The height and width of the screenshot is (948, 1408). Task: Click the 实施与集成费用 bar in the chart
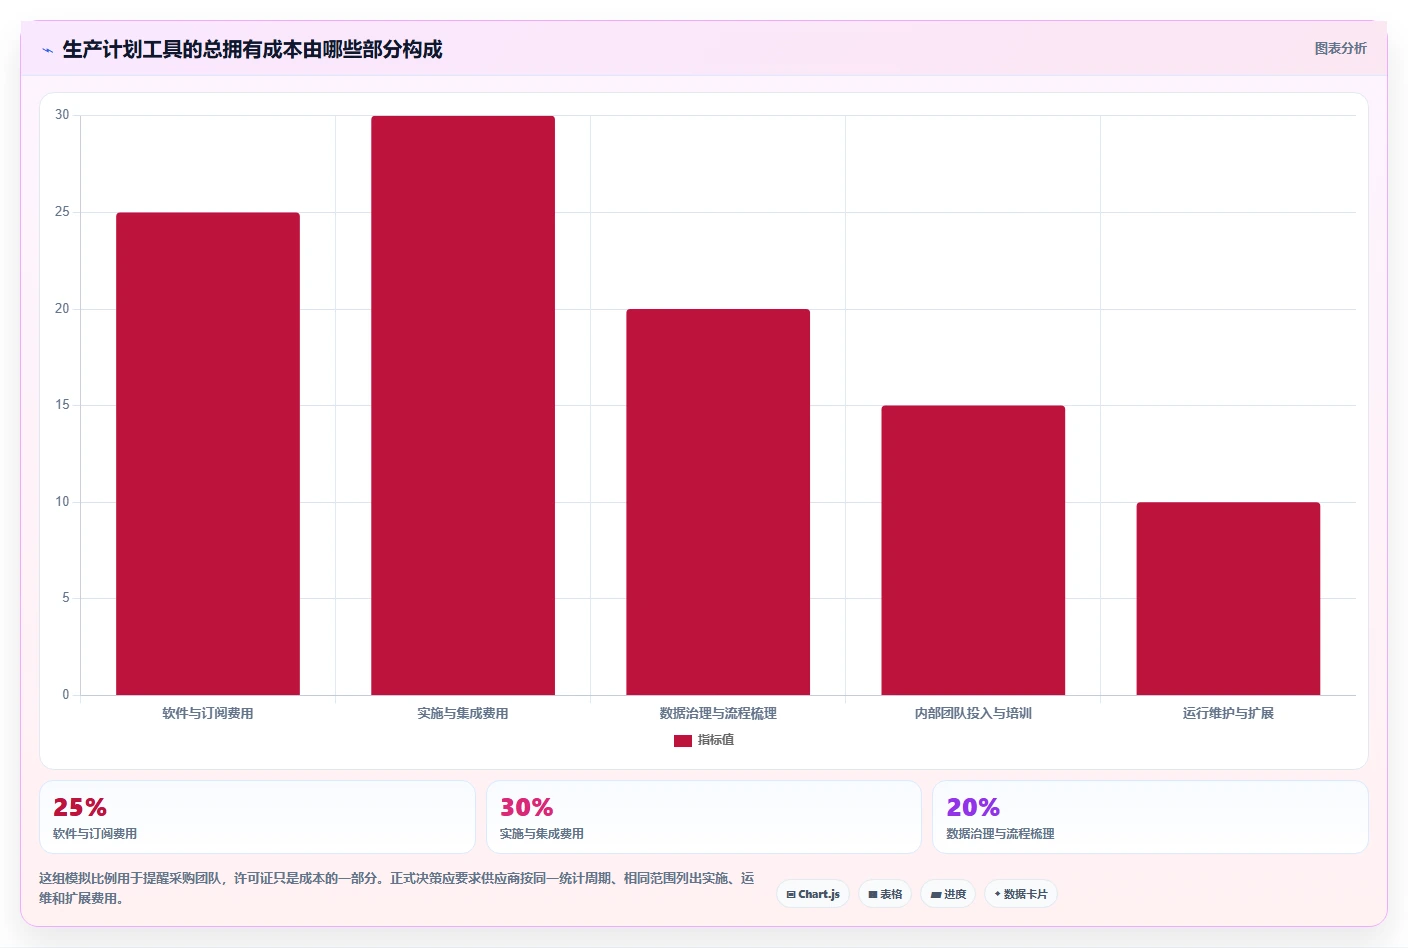point(463,406)
